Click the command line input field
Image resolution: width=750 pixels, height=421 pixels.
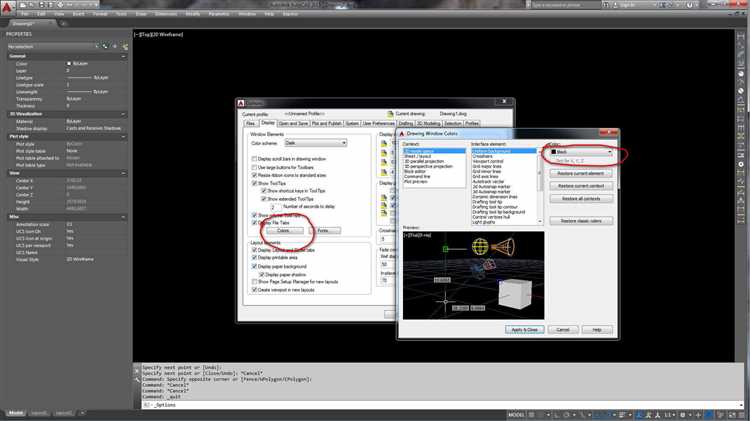click(442, 405)
